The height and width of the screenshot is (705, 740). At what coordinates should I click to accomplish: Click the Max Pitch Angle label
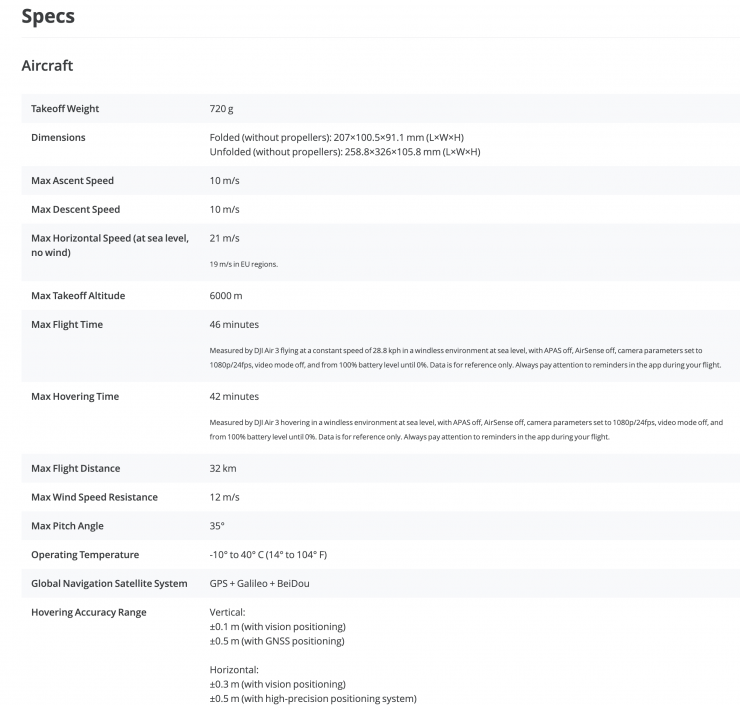67,526
